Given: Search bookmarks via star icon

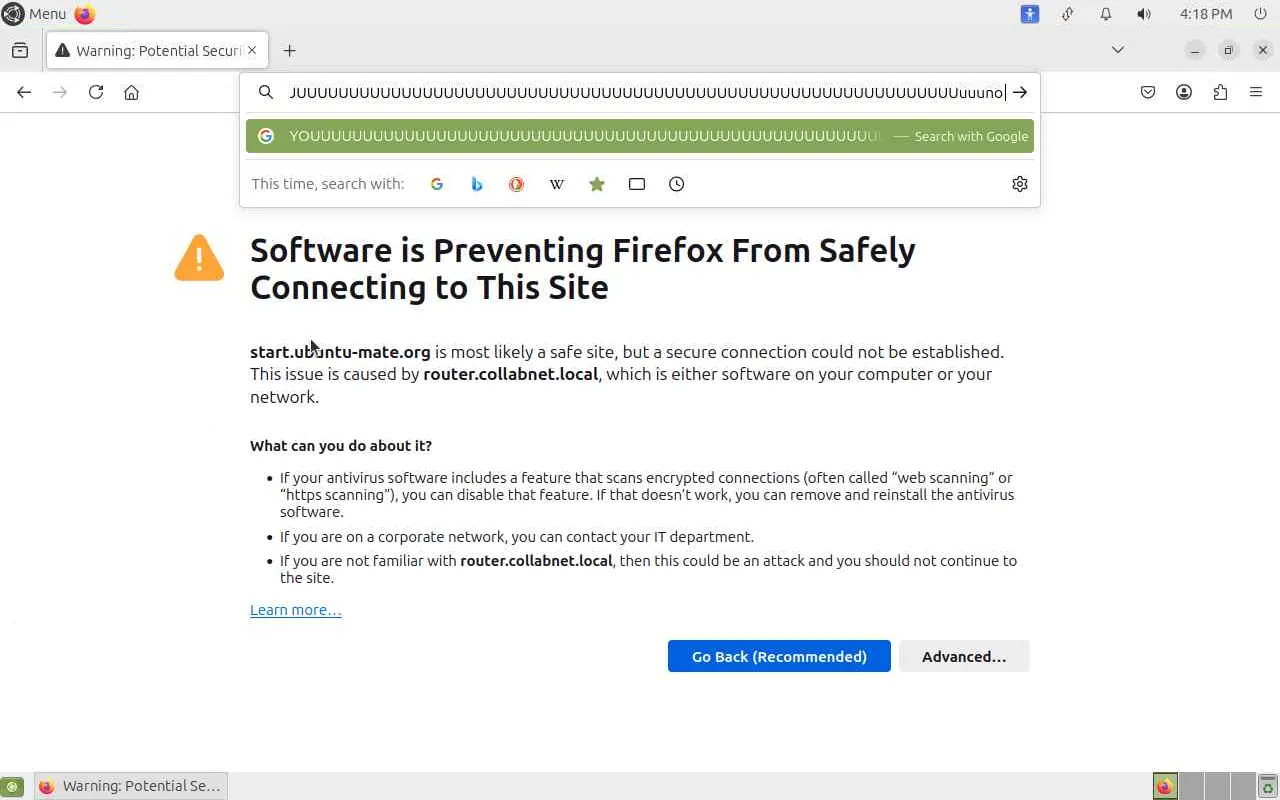Looking at the screenshot, I should 597,184.
